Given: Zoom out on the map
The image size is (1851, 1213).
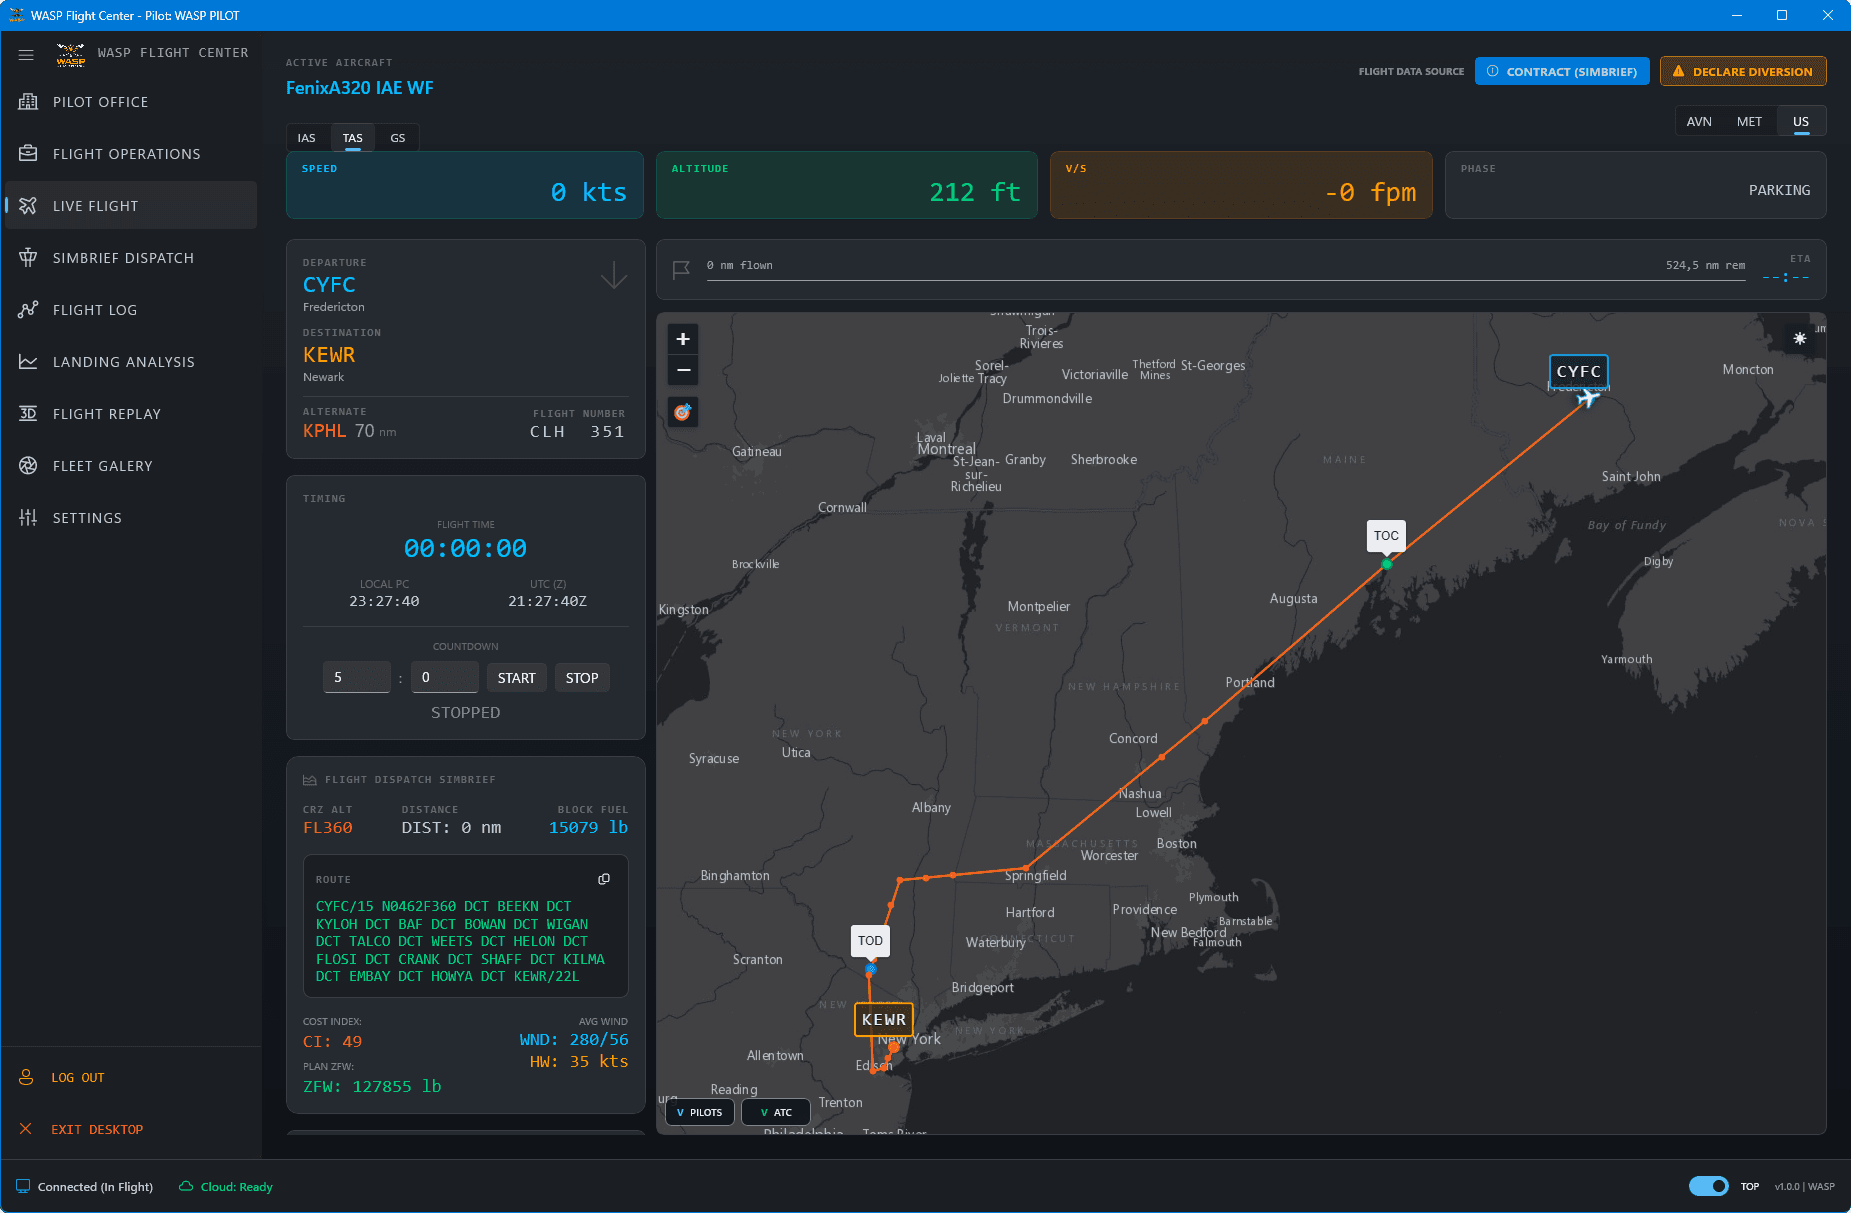Looking at the screenshot, I should (683, 370).
